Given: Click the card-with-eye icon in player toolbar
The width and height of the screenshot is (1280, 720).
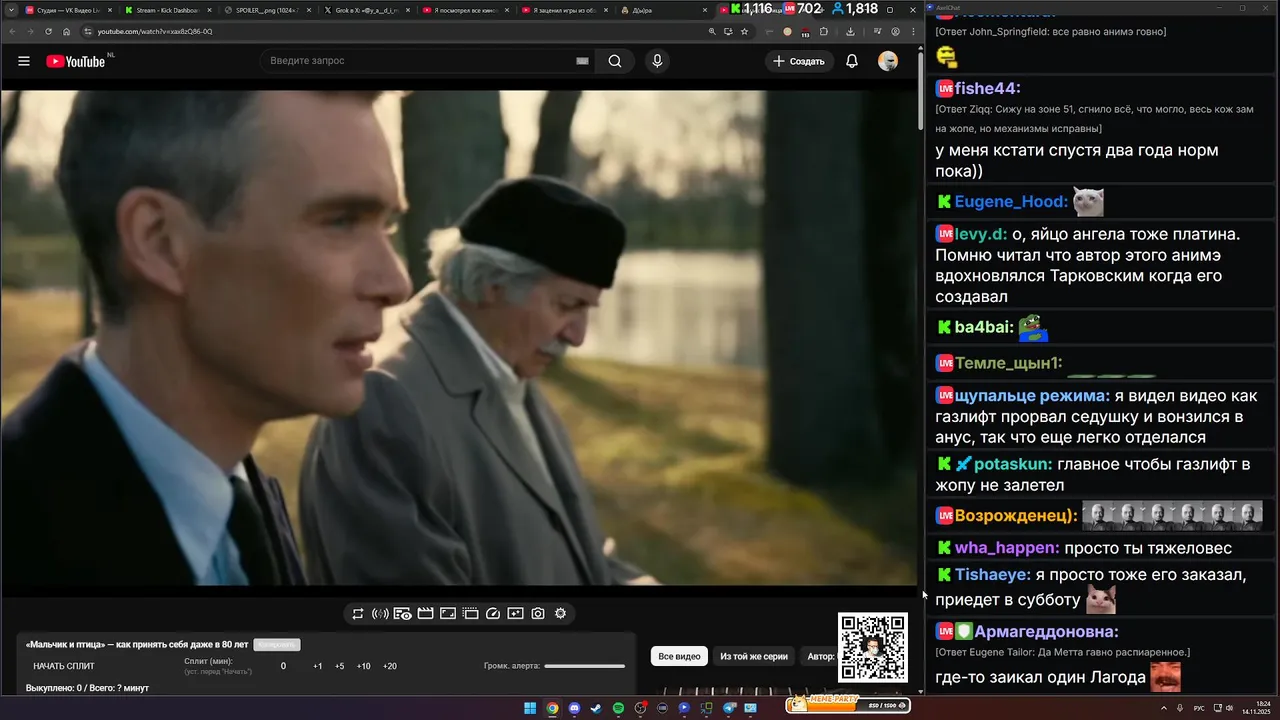Looking at the screenshot, I should 402,614.
